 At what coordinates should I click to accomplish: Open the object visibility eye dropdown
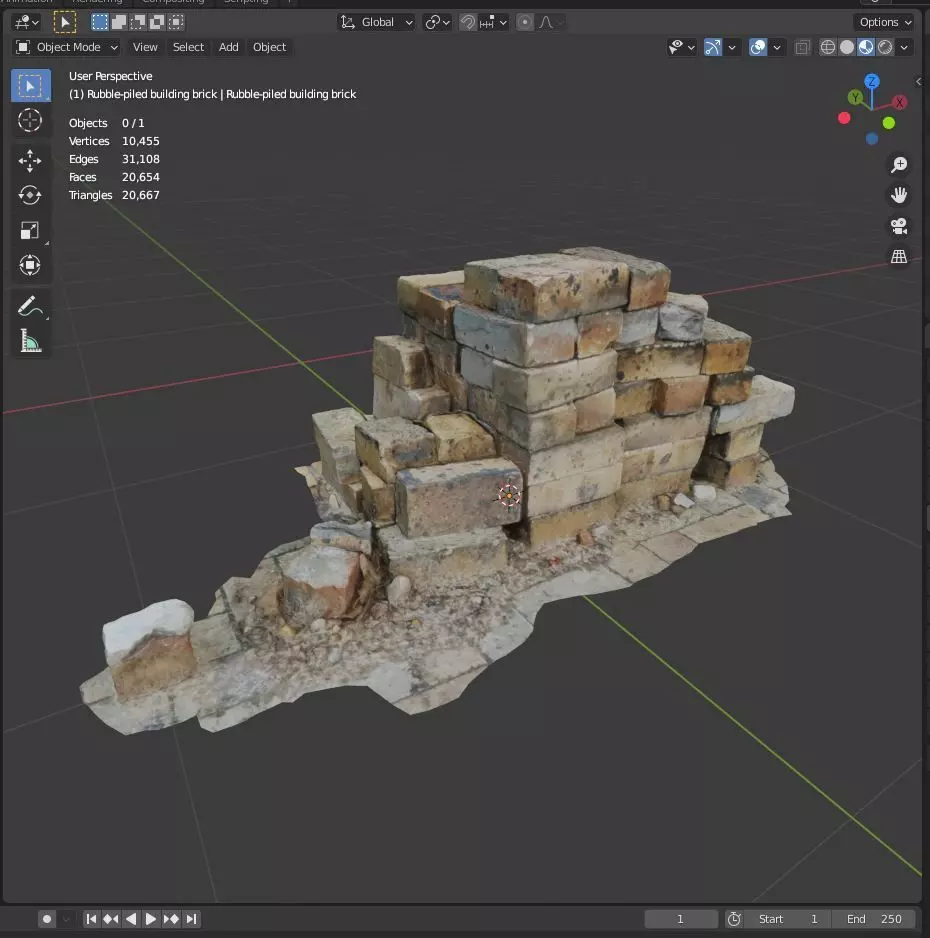point(681,47)
